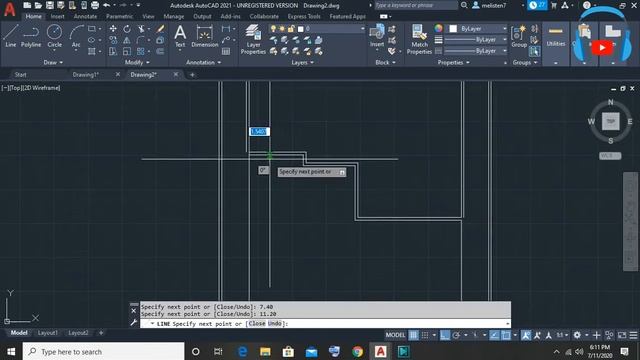640x360 pixels.
Task: Switch to the Parametric ribbon tab
Action: click(119, 16)
